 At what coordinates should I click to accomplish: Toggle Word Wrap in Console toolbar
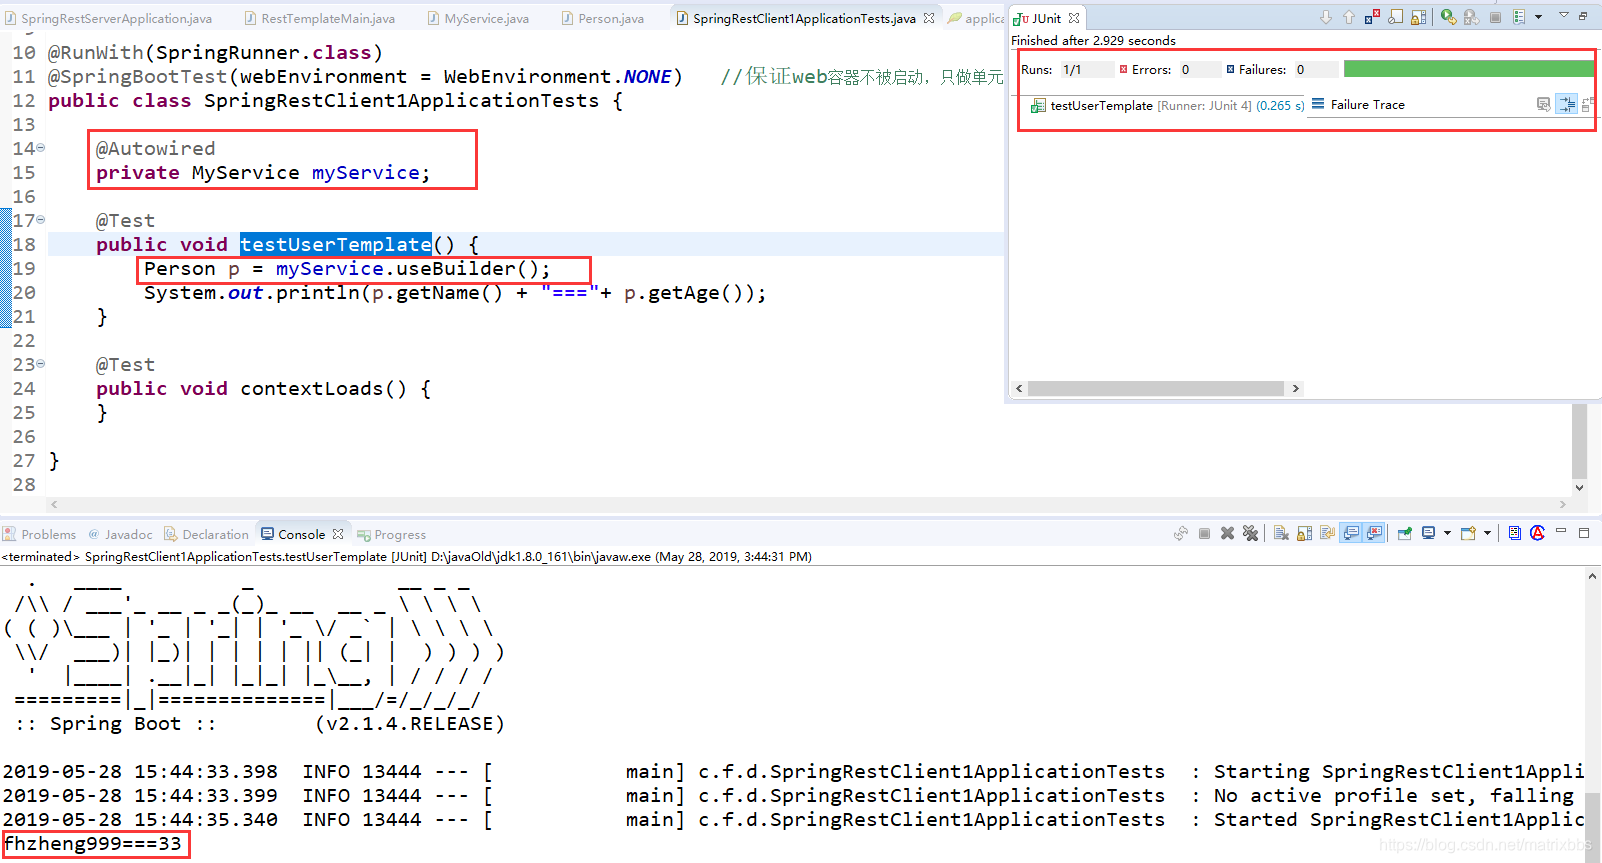coord(1327,533)
